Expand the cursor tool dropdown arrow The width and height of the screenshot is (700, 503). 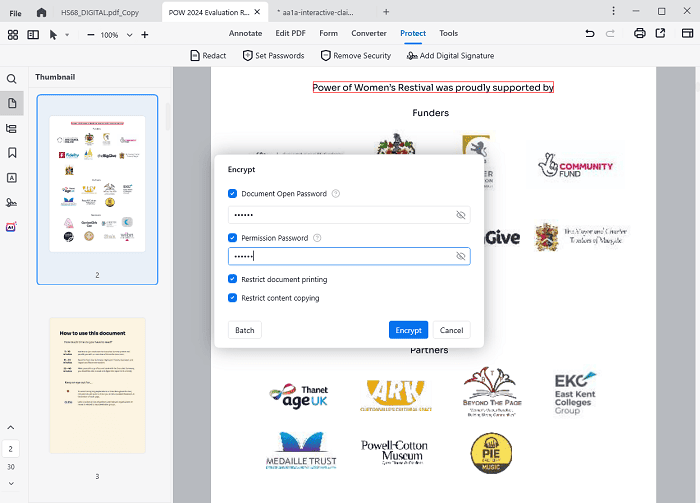pos(67,35)
